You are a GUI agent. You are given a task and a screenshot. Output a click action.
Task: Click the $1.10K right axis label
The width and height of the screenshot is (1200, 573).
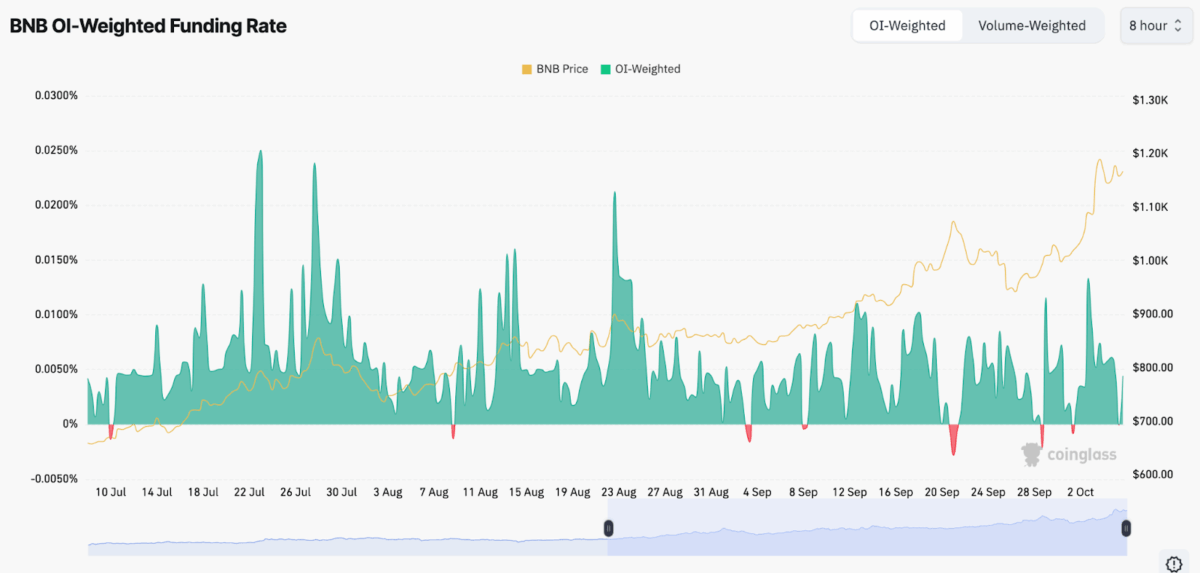point(1150,207)
